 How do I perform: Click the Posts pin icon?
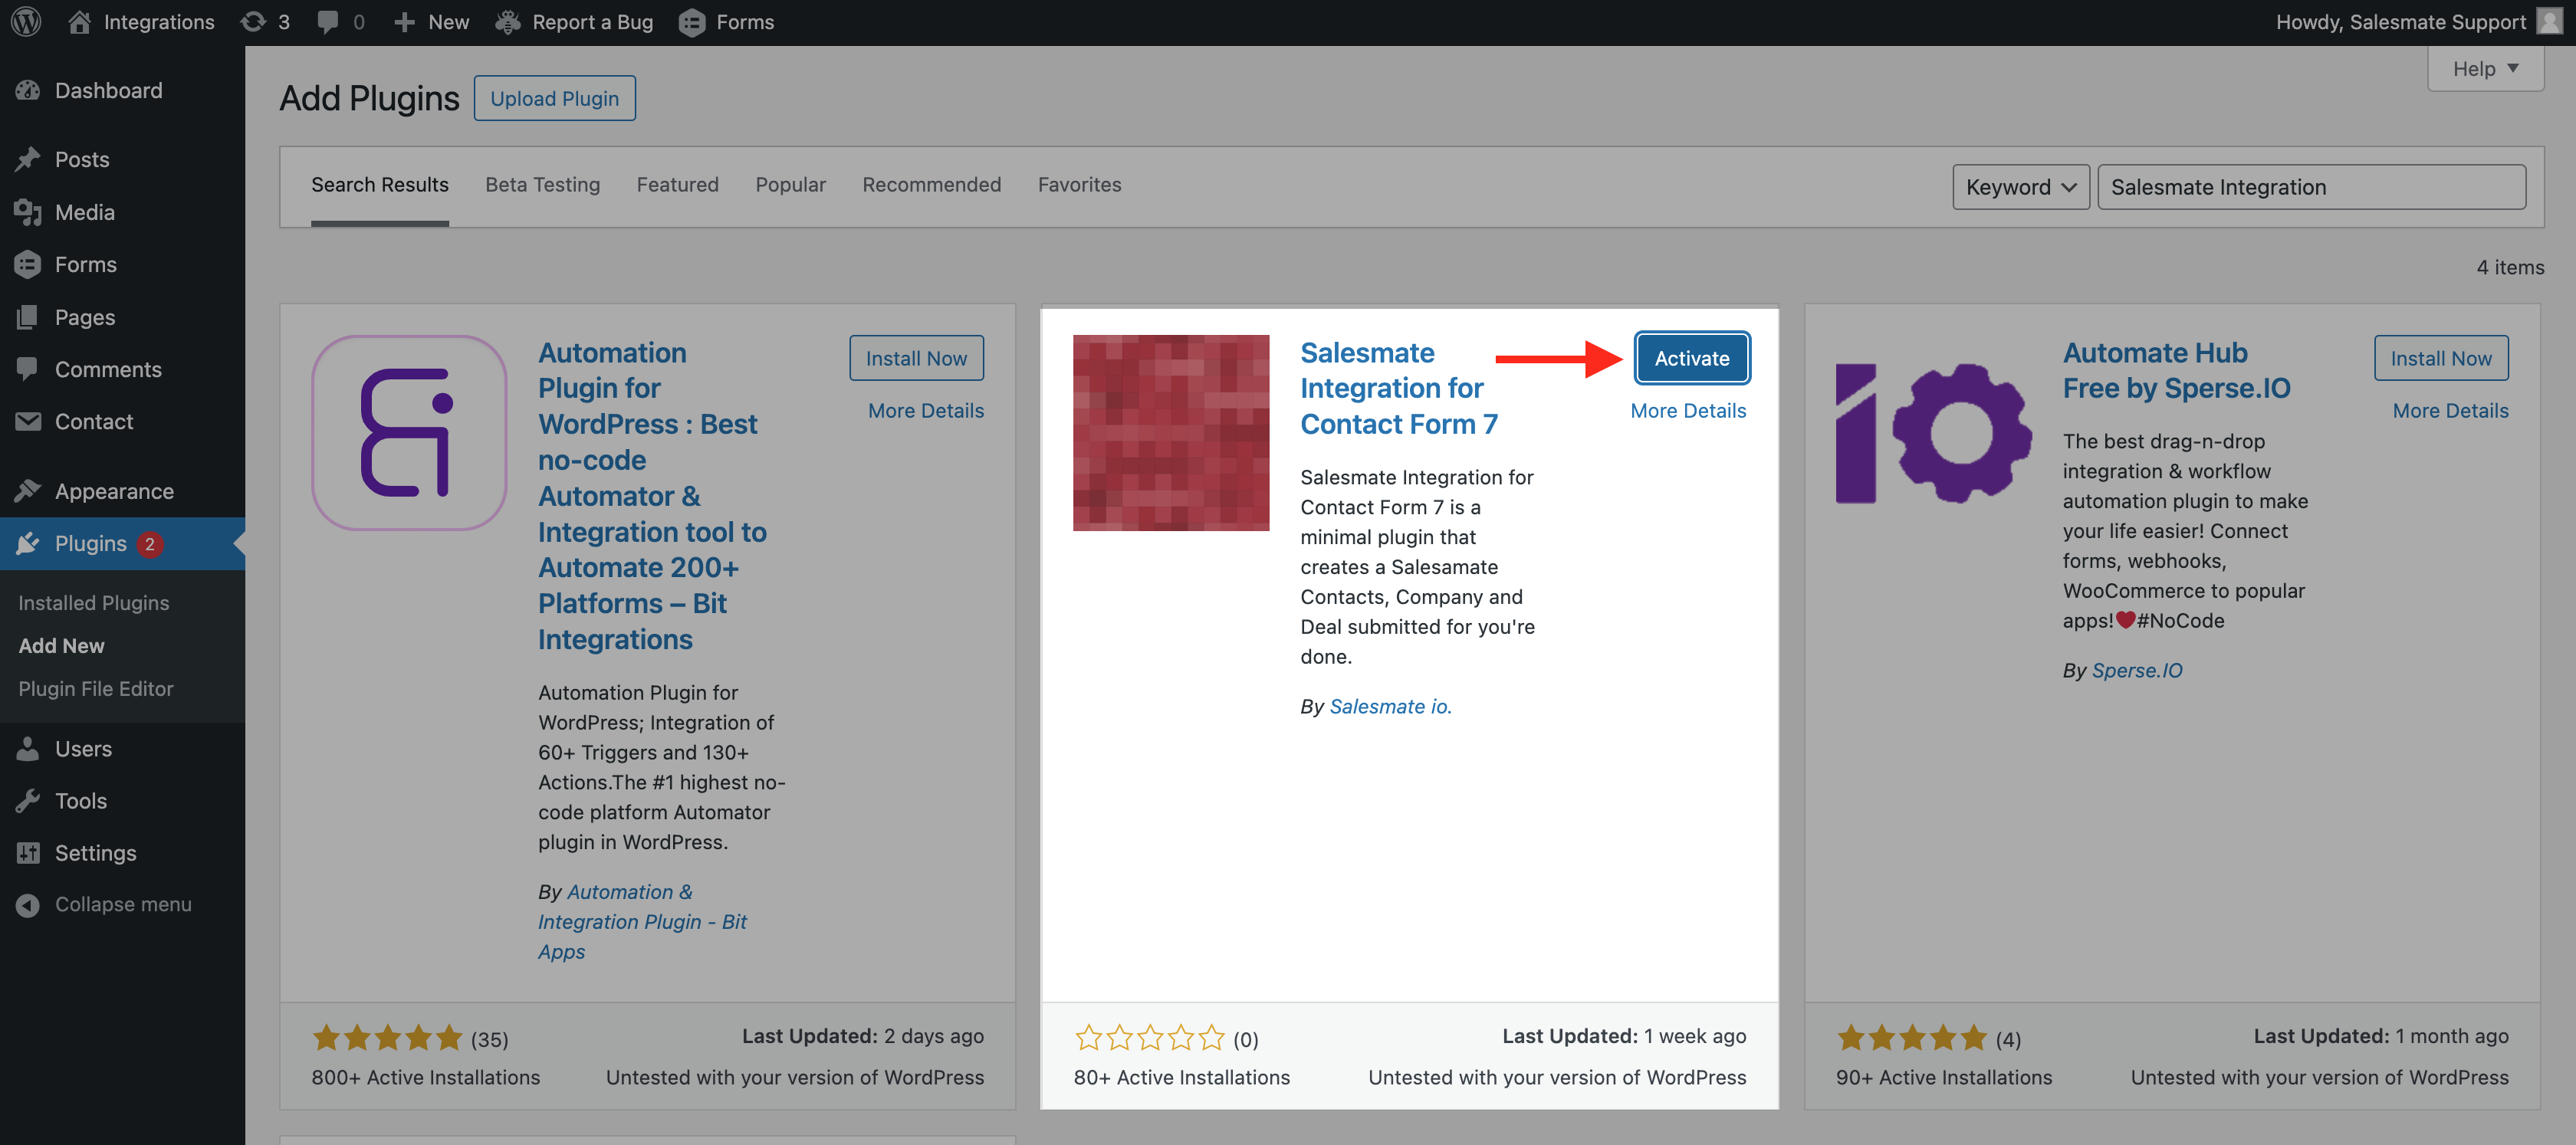tap(28, 159)
